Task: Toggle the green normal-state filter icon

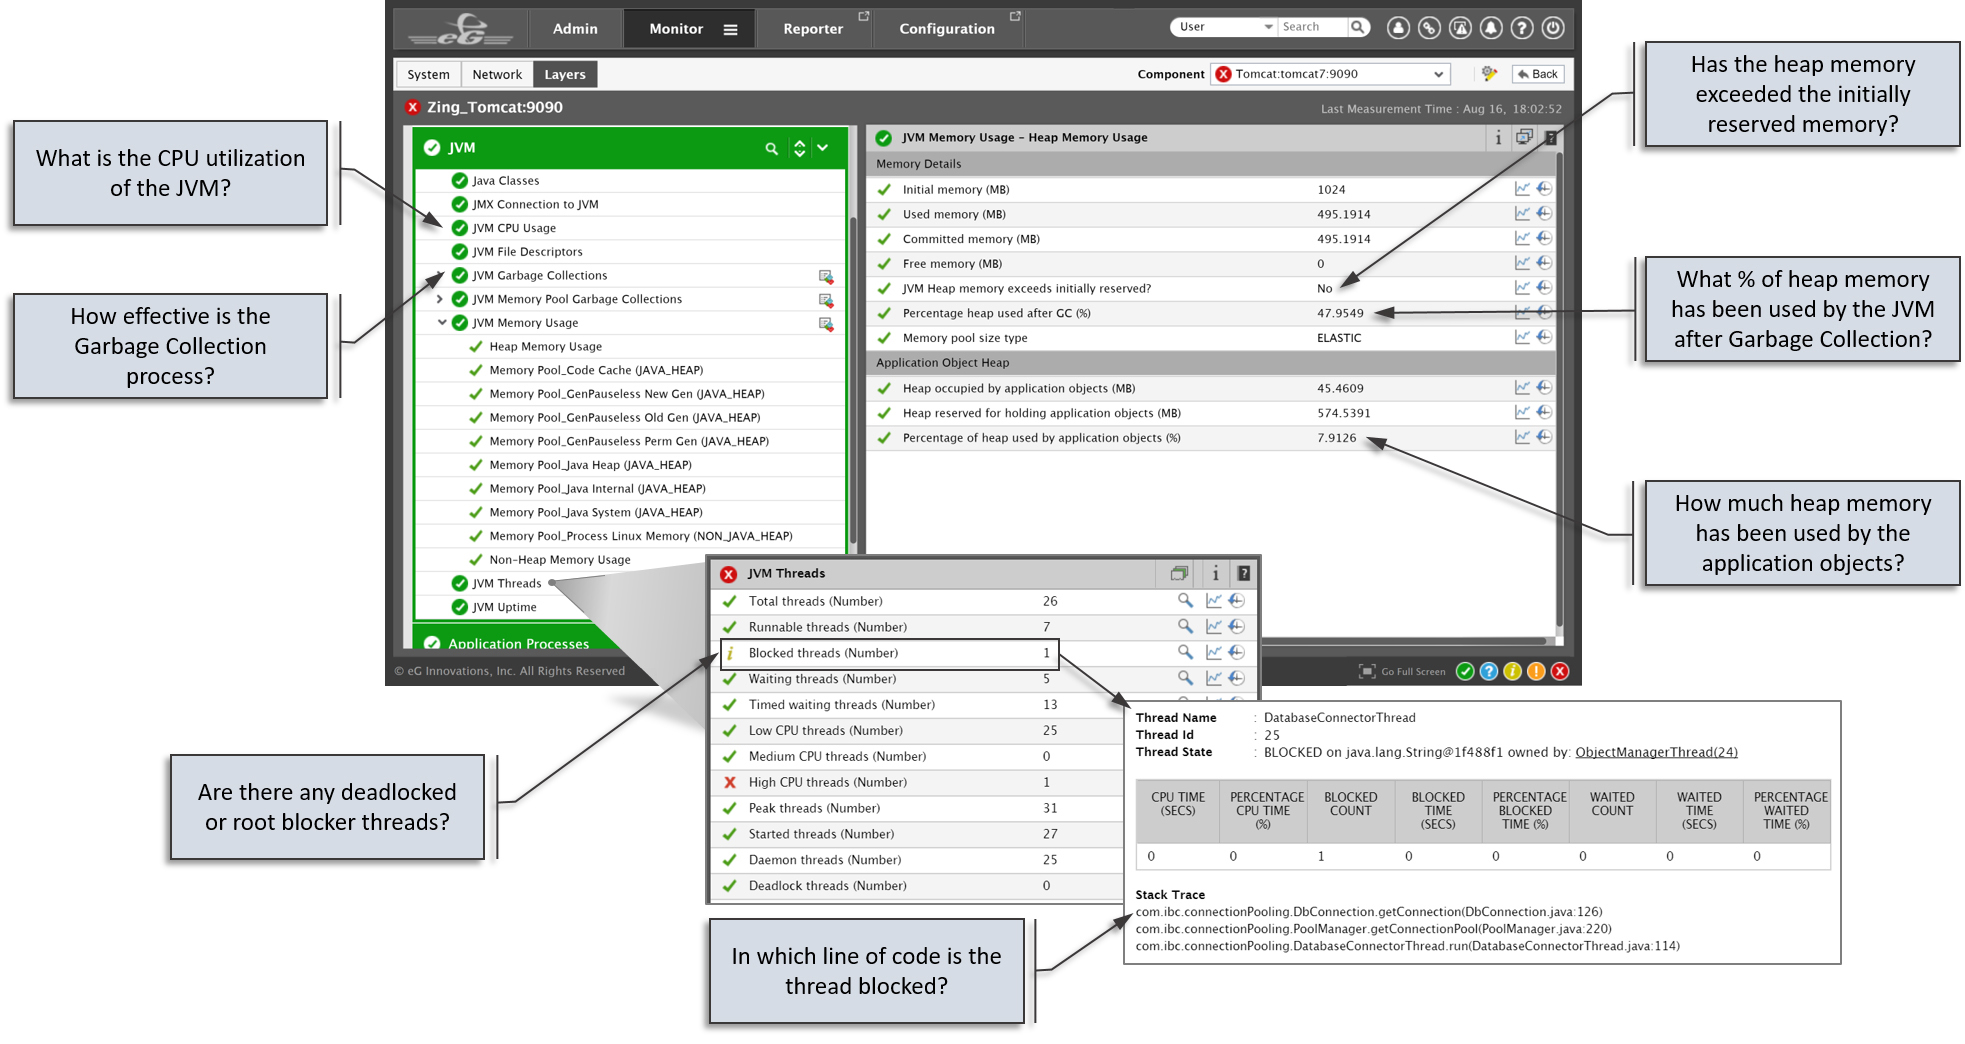Action: tap(1465, 671)
